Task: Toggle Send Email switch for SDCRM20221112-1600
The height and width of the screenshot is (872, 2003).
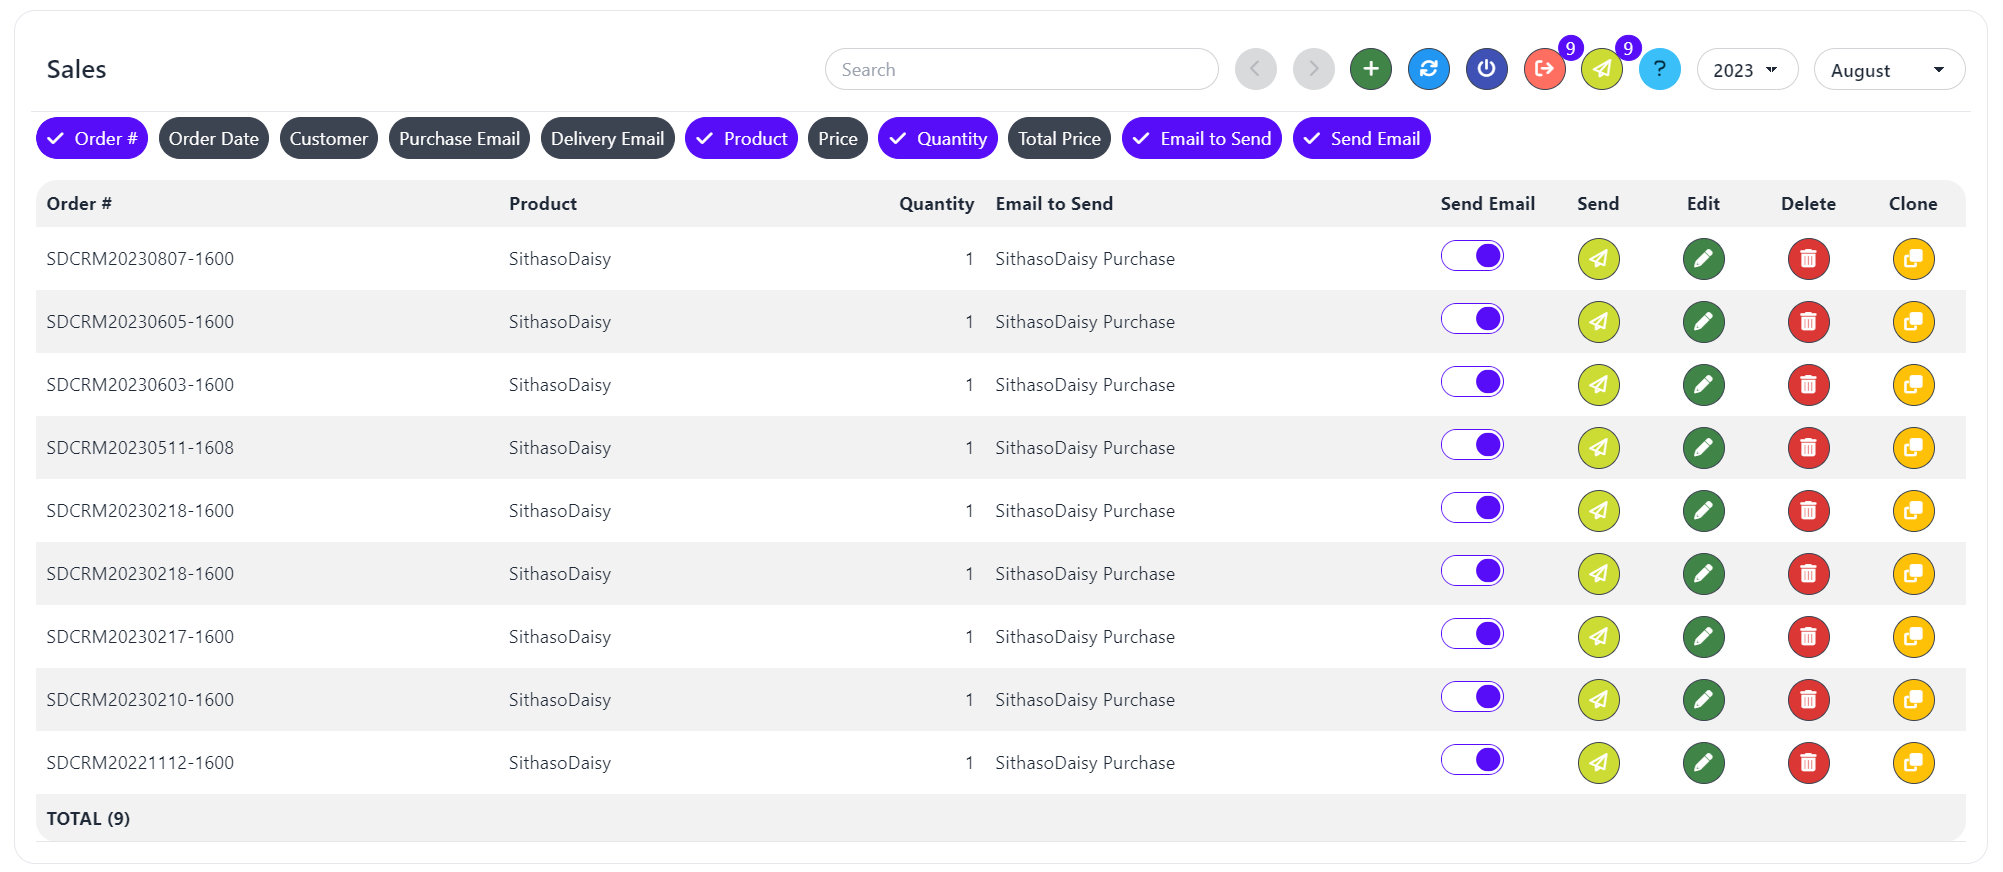Action: click(1472, 760)
